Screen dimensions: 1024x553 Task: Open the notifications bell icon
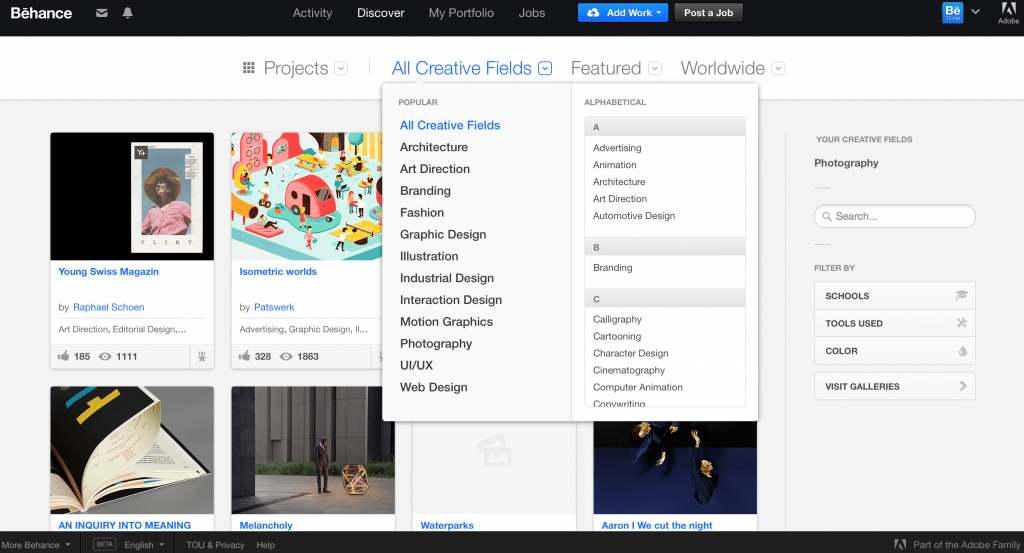pos(127,12)
